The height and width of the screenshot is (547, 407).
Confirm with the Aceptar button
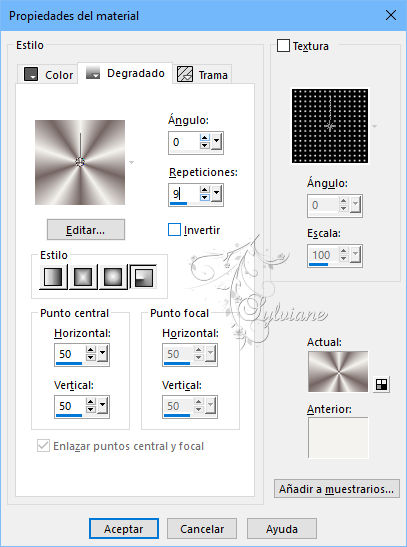coord(124,529)
